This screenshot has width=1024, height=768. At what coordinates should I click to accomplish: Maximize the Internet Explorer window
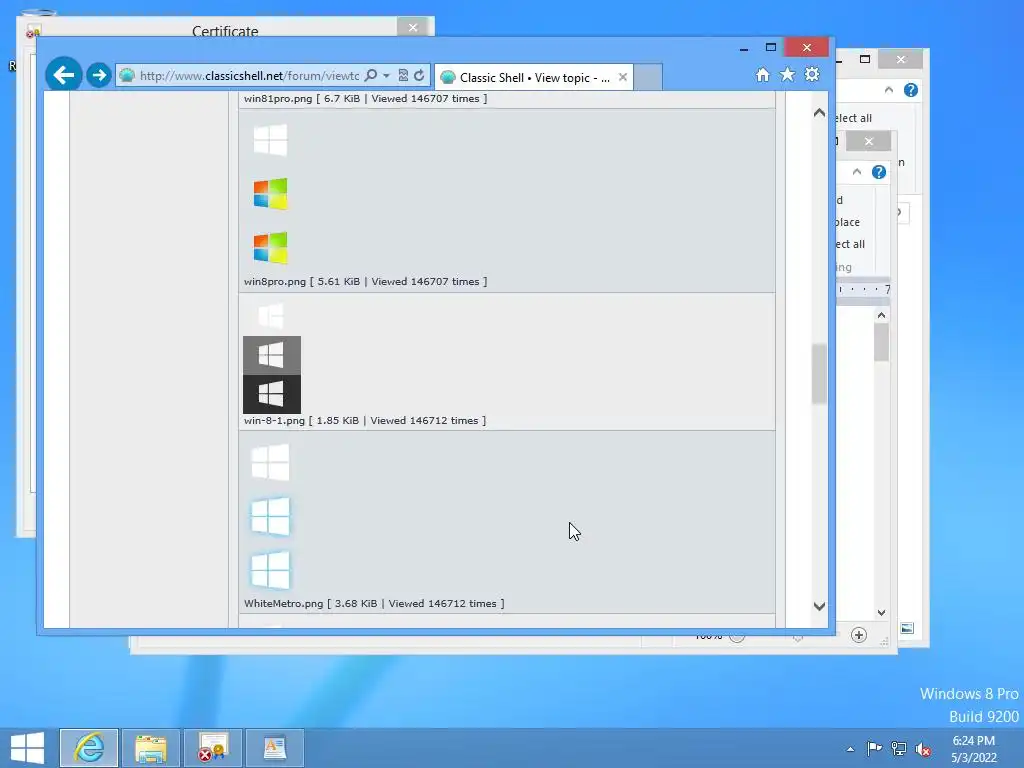[x=771, y=48]
